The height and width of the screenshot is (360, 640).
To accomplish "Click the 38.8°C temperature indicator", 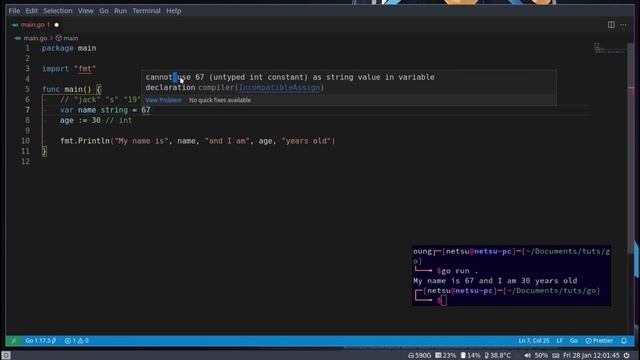I will tap(498, 356).
